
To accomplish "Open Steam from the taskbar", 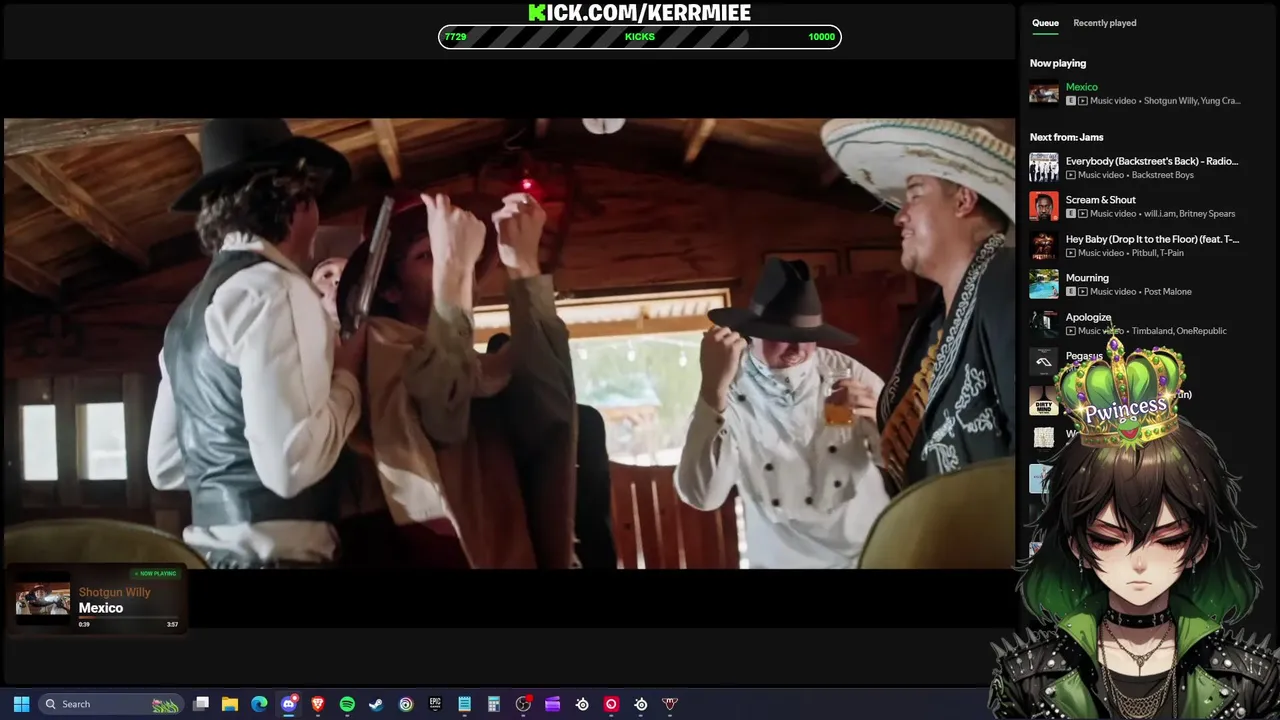I will pos(376,704).
